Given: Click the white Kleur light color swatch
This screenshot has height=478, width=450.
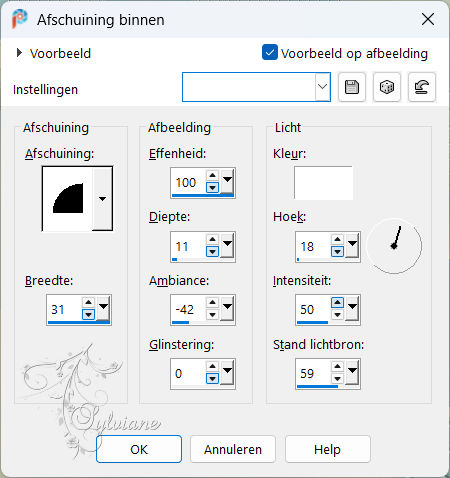Looking at the screenshot, I should (323, 183).
